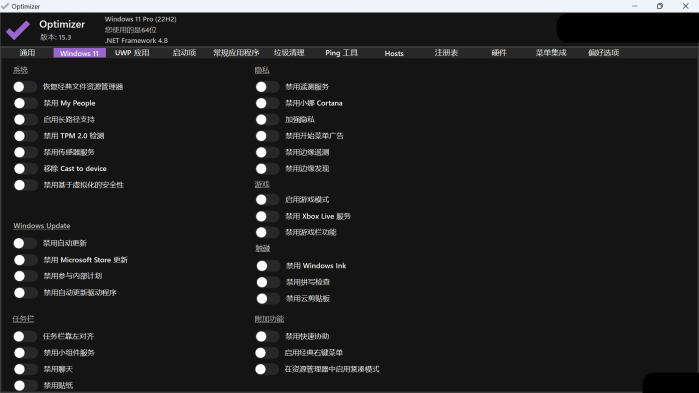Click the 任务栏 section heading

23,319
